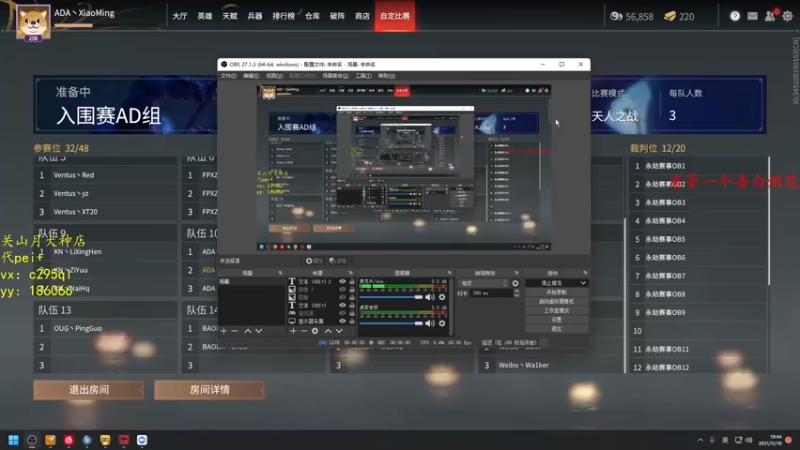Toggle visibility of 文本 (GDI+) 2 source
The height and width of the screenshot is (450, 800).
pos(342,281)
